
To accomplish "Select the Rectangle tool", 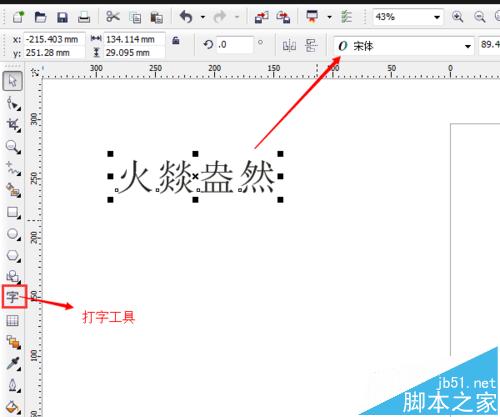I will click(x=13, y=212).
